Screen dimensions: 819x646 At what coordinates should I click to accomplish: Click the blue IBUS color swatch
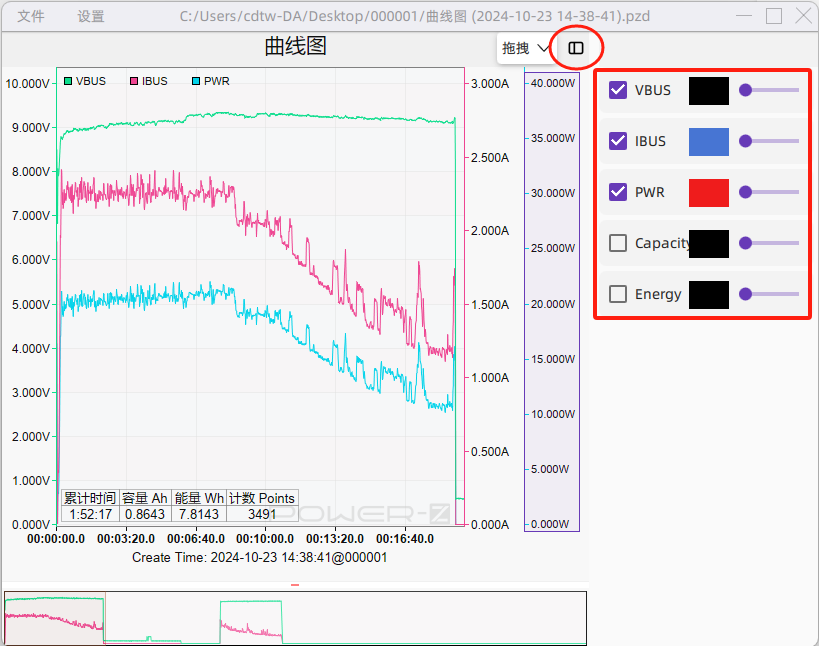pyautogui.click(x=708, y=142)
